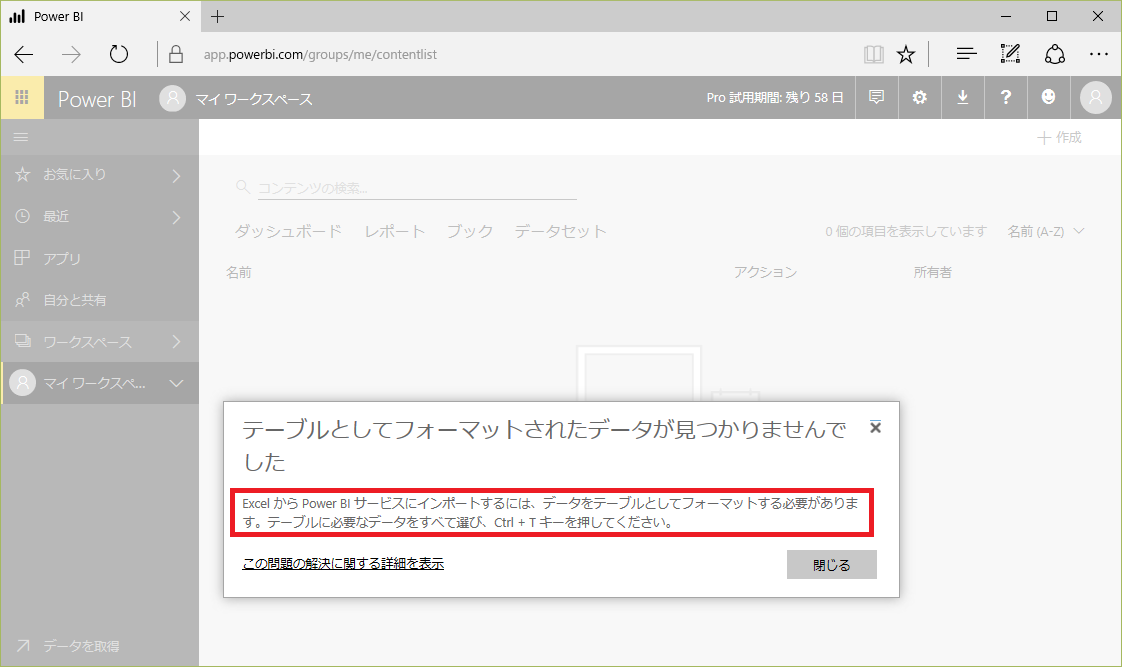The height and width of the screenshot is (667, 1122).
Task: Click the browser share icon
Action: (1055, 54)
